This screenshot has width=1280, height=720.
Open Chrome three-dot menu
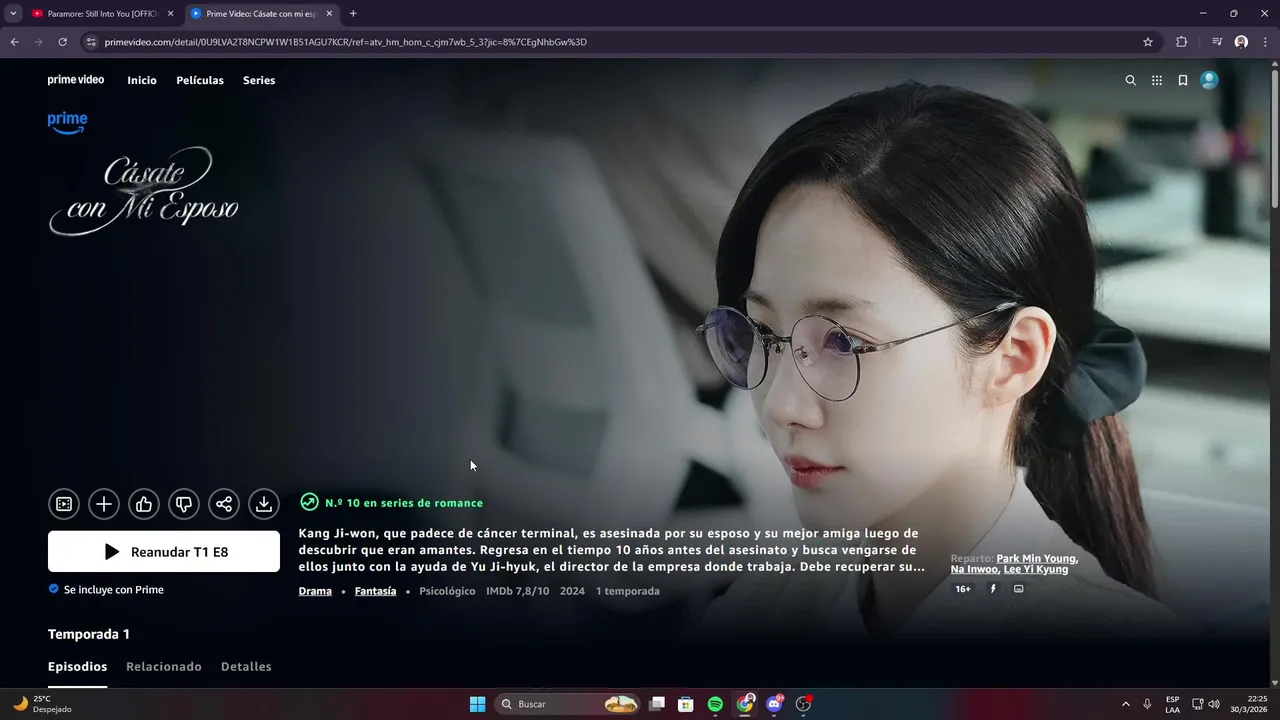(1265, 42)
